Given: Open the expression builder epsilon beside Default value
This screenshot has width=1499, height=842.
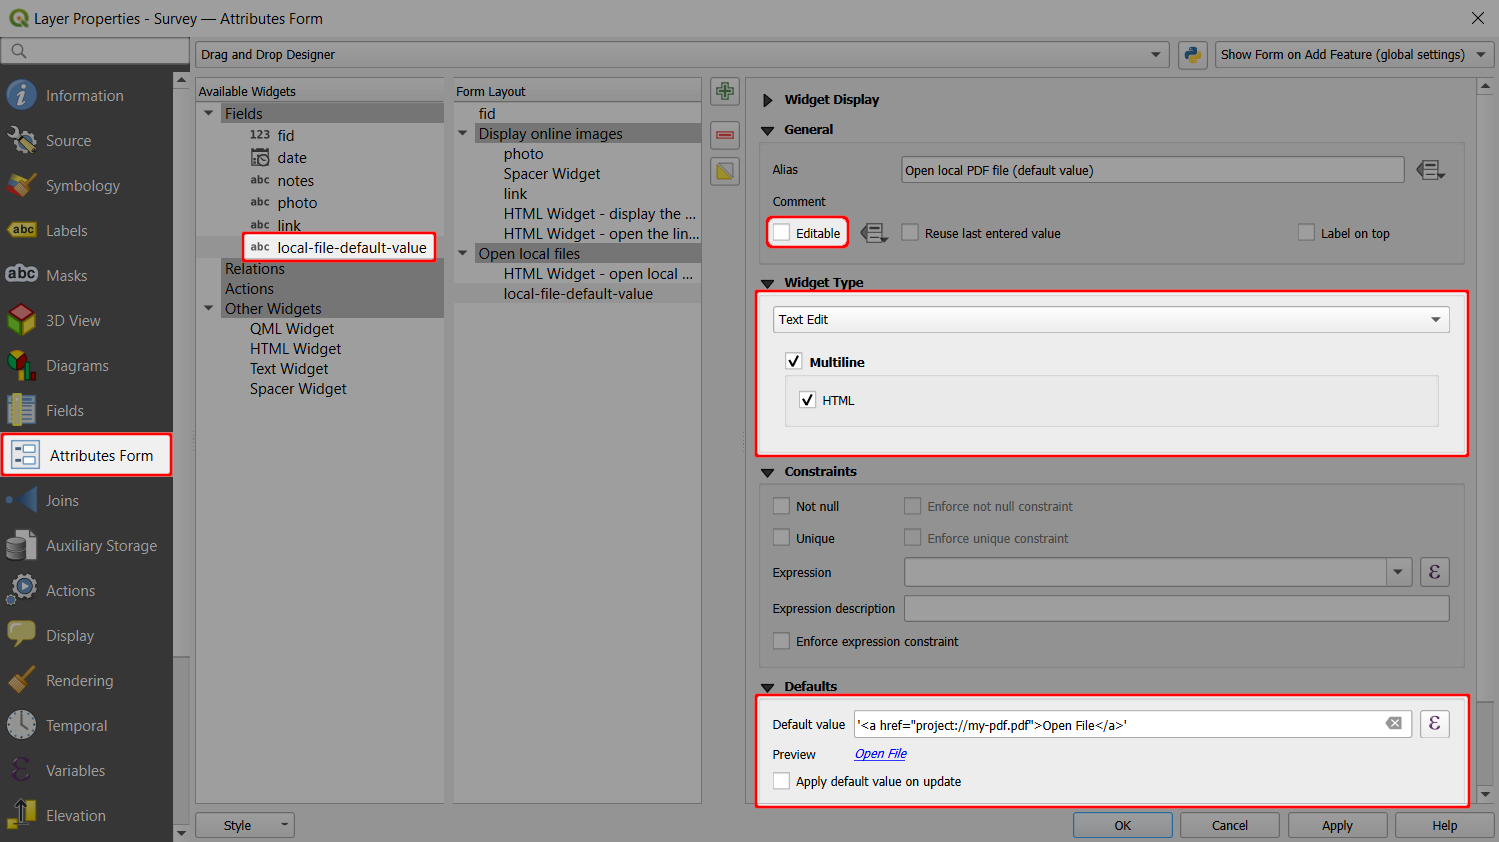Looking at the screenshot, I should 1434,723.
